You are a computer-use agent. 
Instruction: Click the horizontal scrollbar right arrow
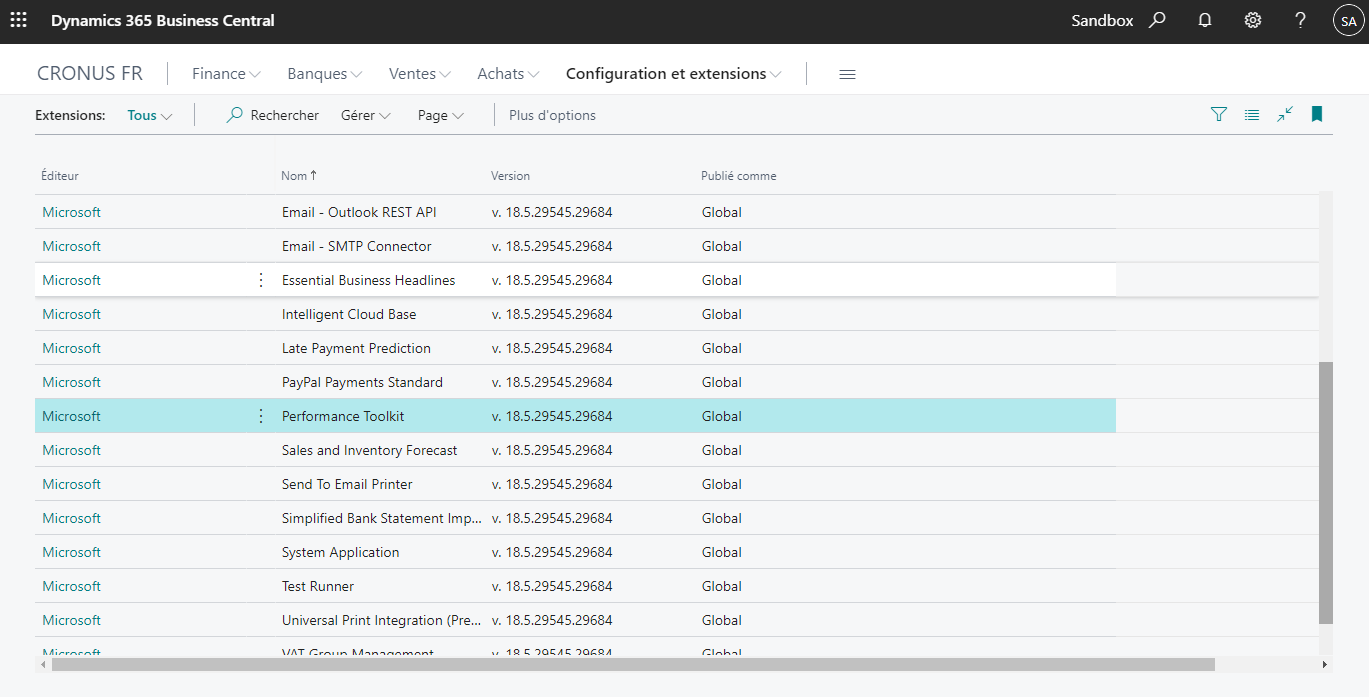coord(1325,664)
